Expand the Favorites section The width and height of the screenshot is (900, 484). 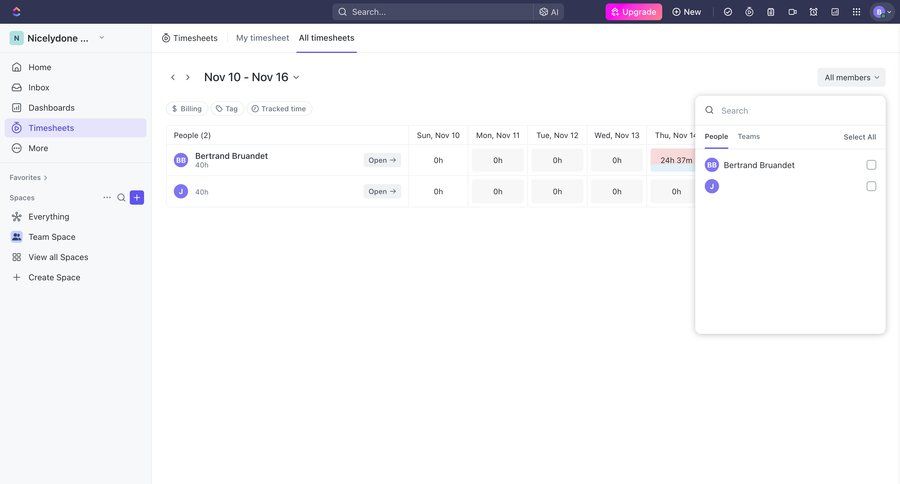[29, 177]
